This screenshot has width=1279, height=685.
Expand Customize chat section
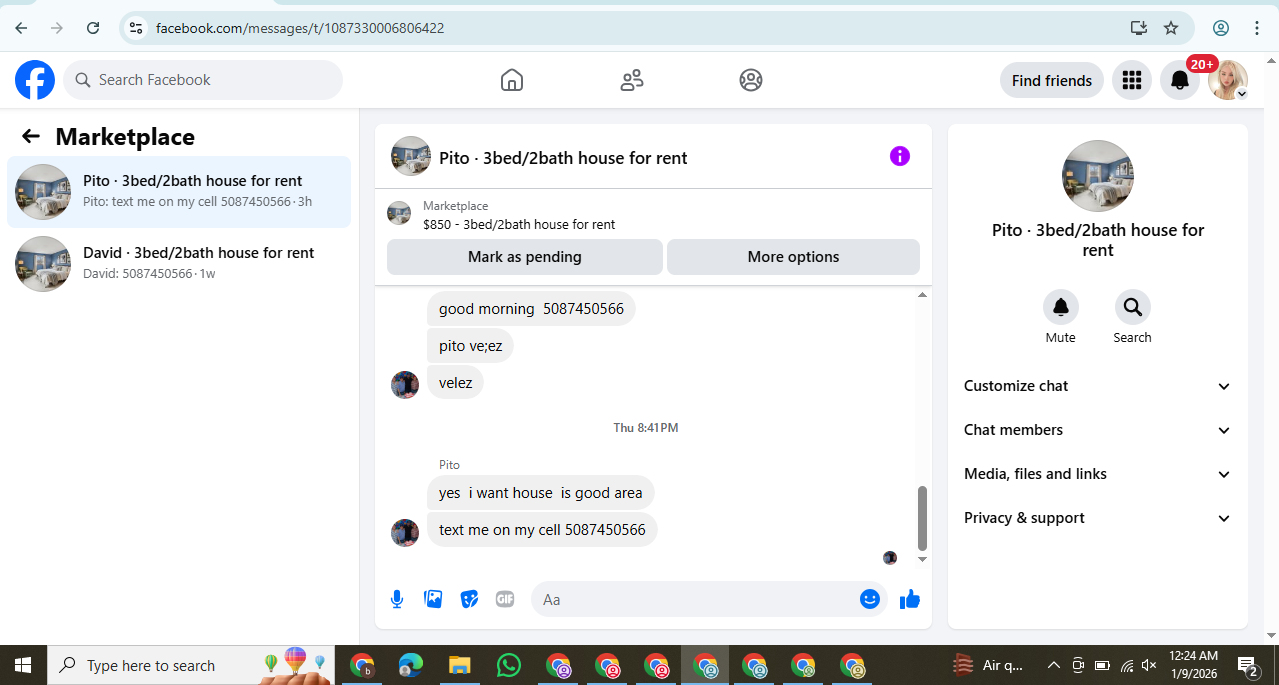(x=1098, y=386)
